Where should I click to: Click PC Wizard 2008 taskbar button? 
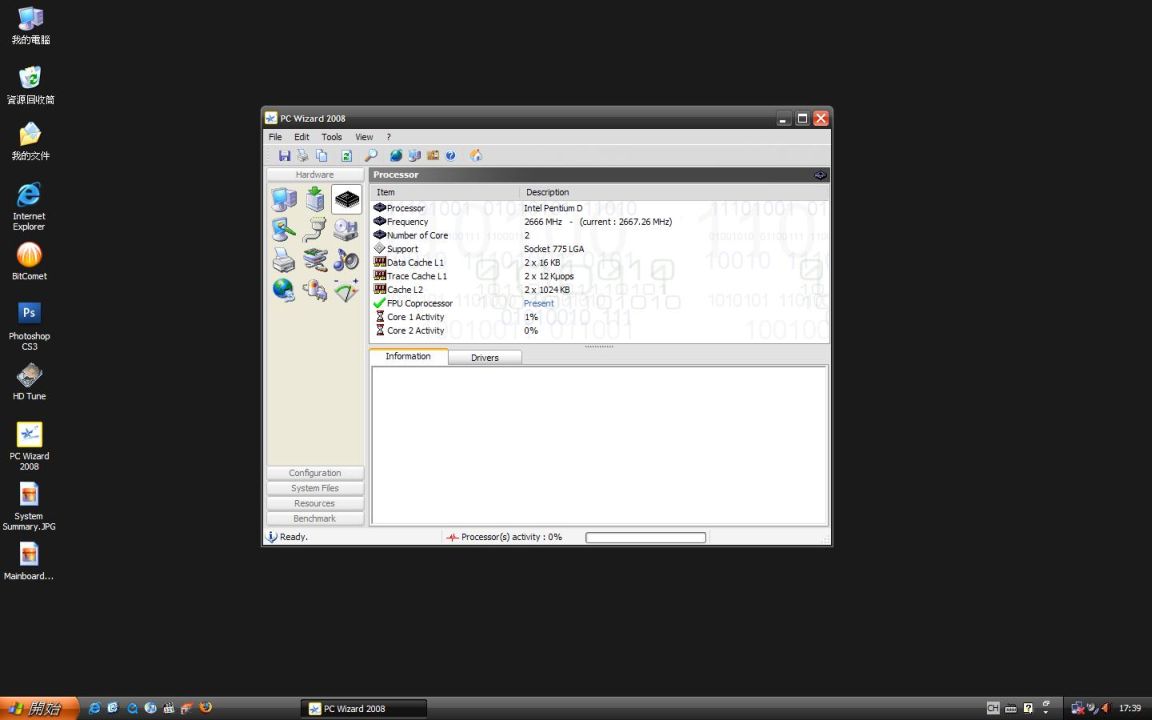pos(364,709)
